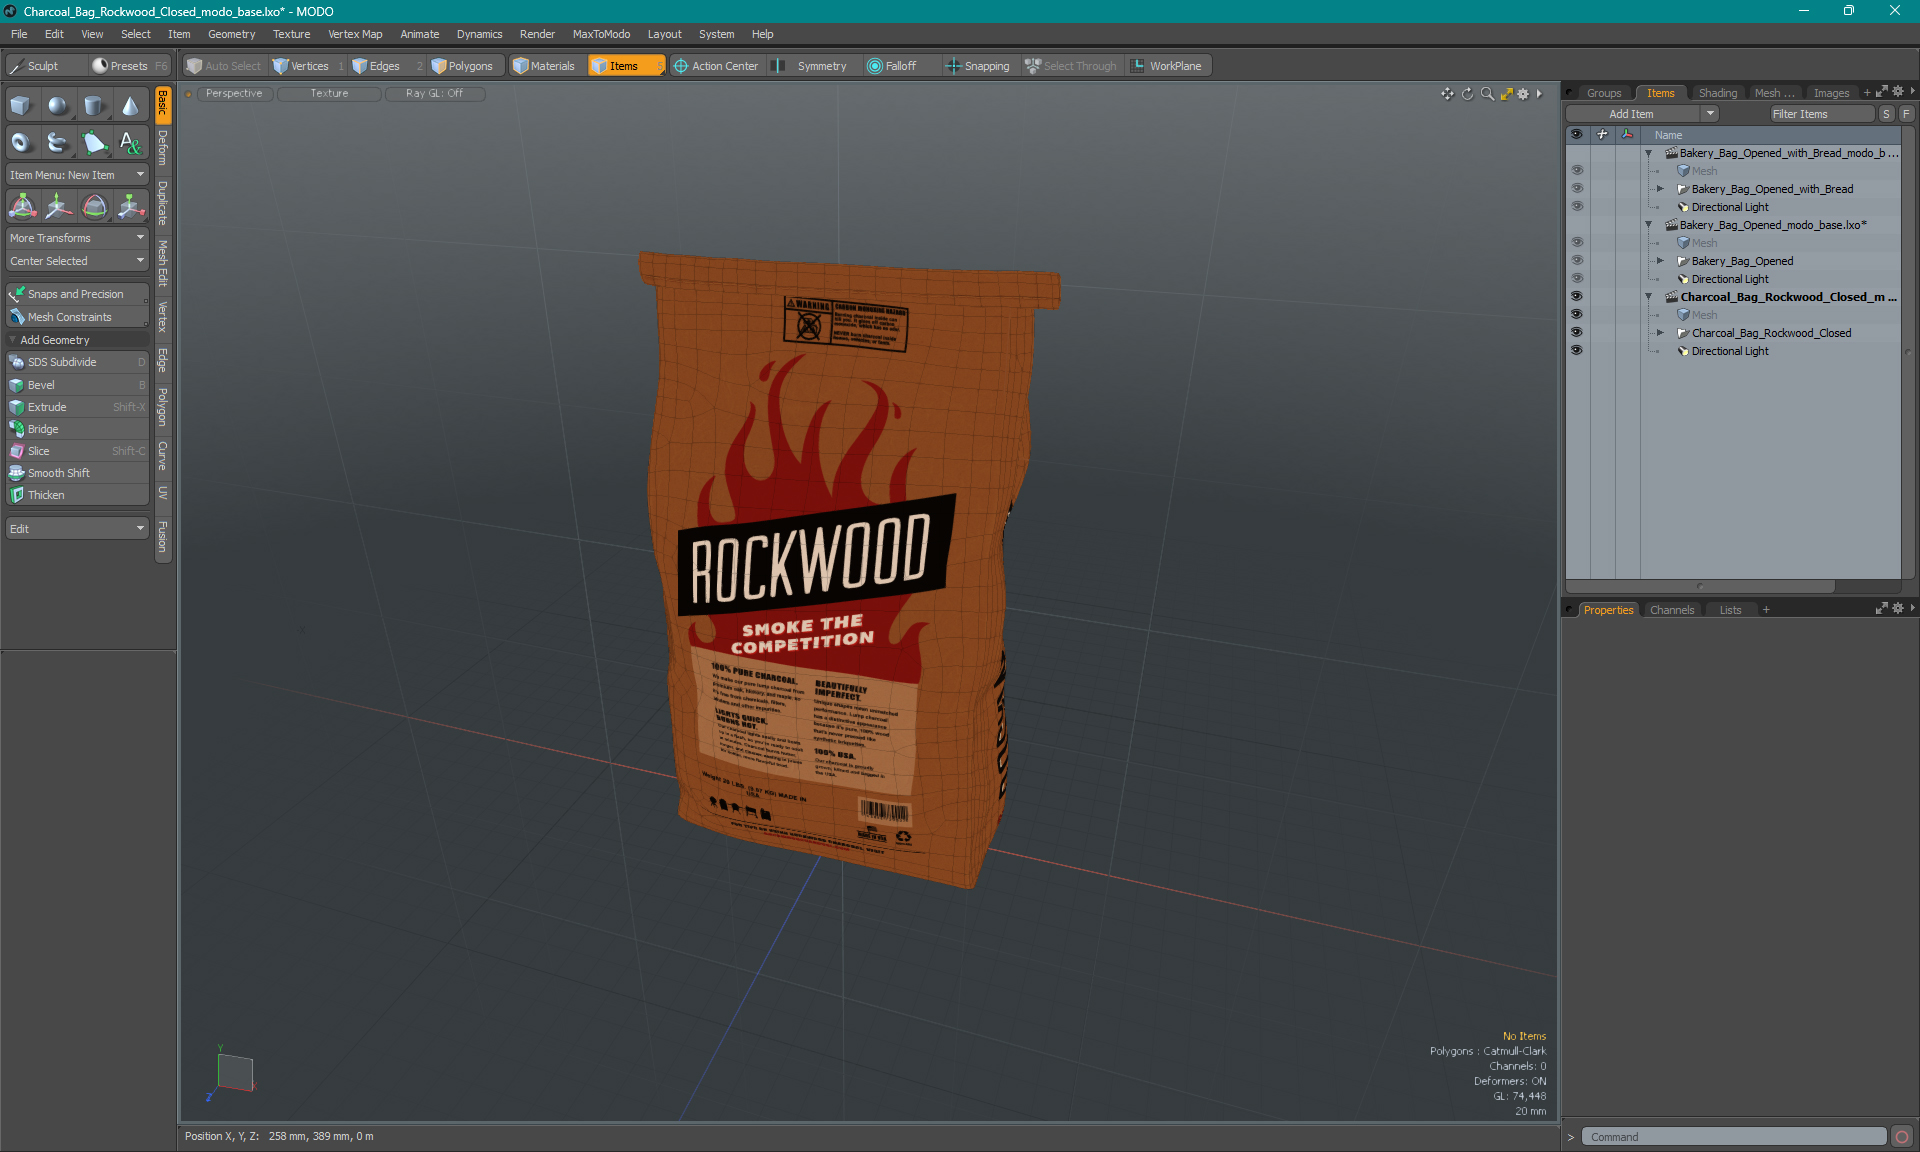This screenshot has width=1920, height=1152.
Task: Select the Sphere primitive tool
Action: 58,106
